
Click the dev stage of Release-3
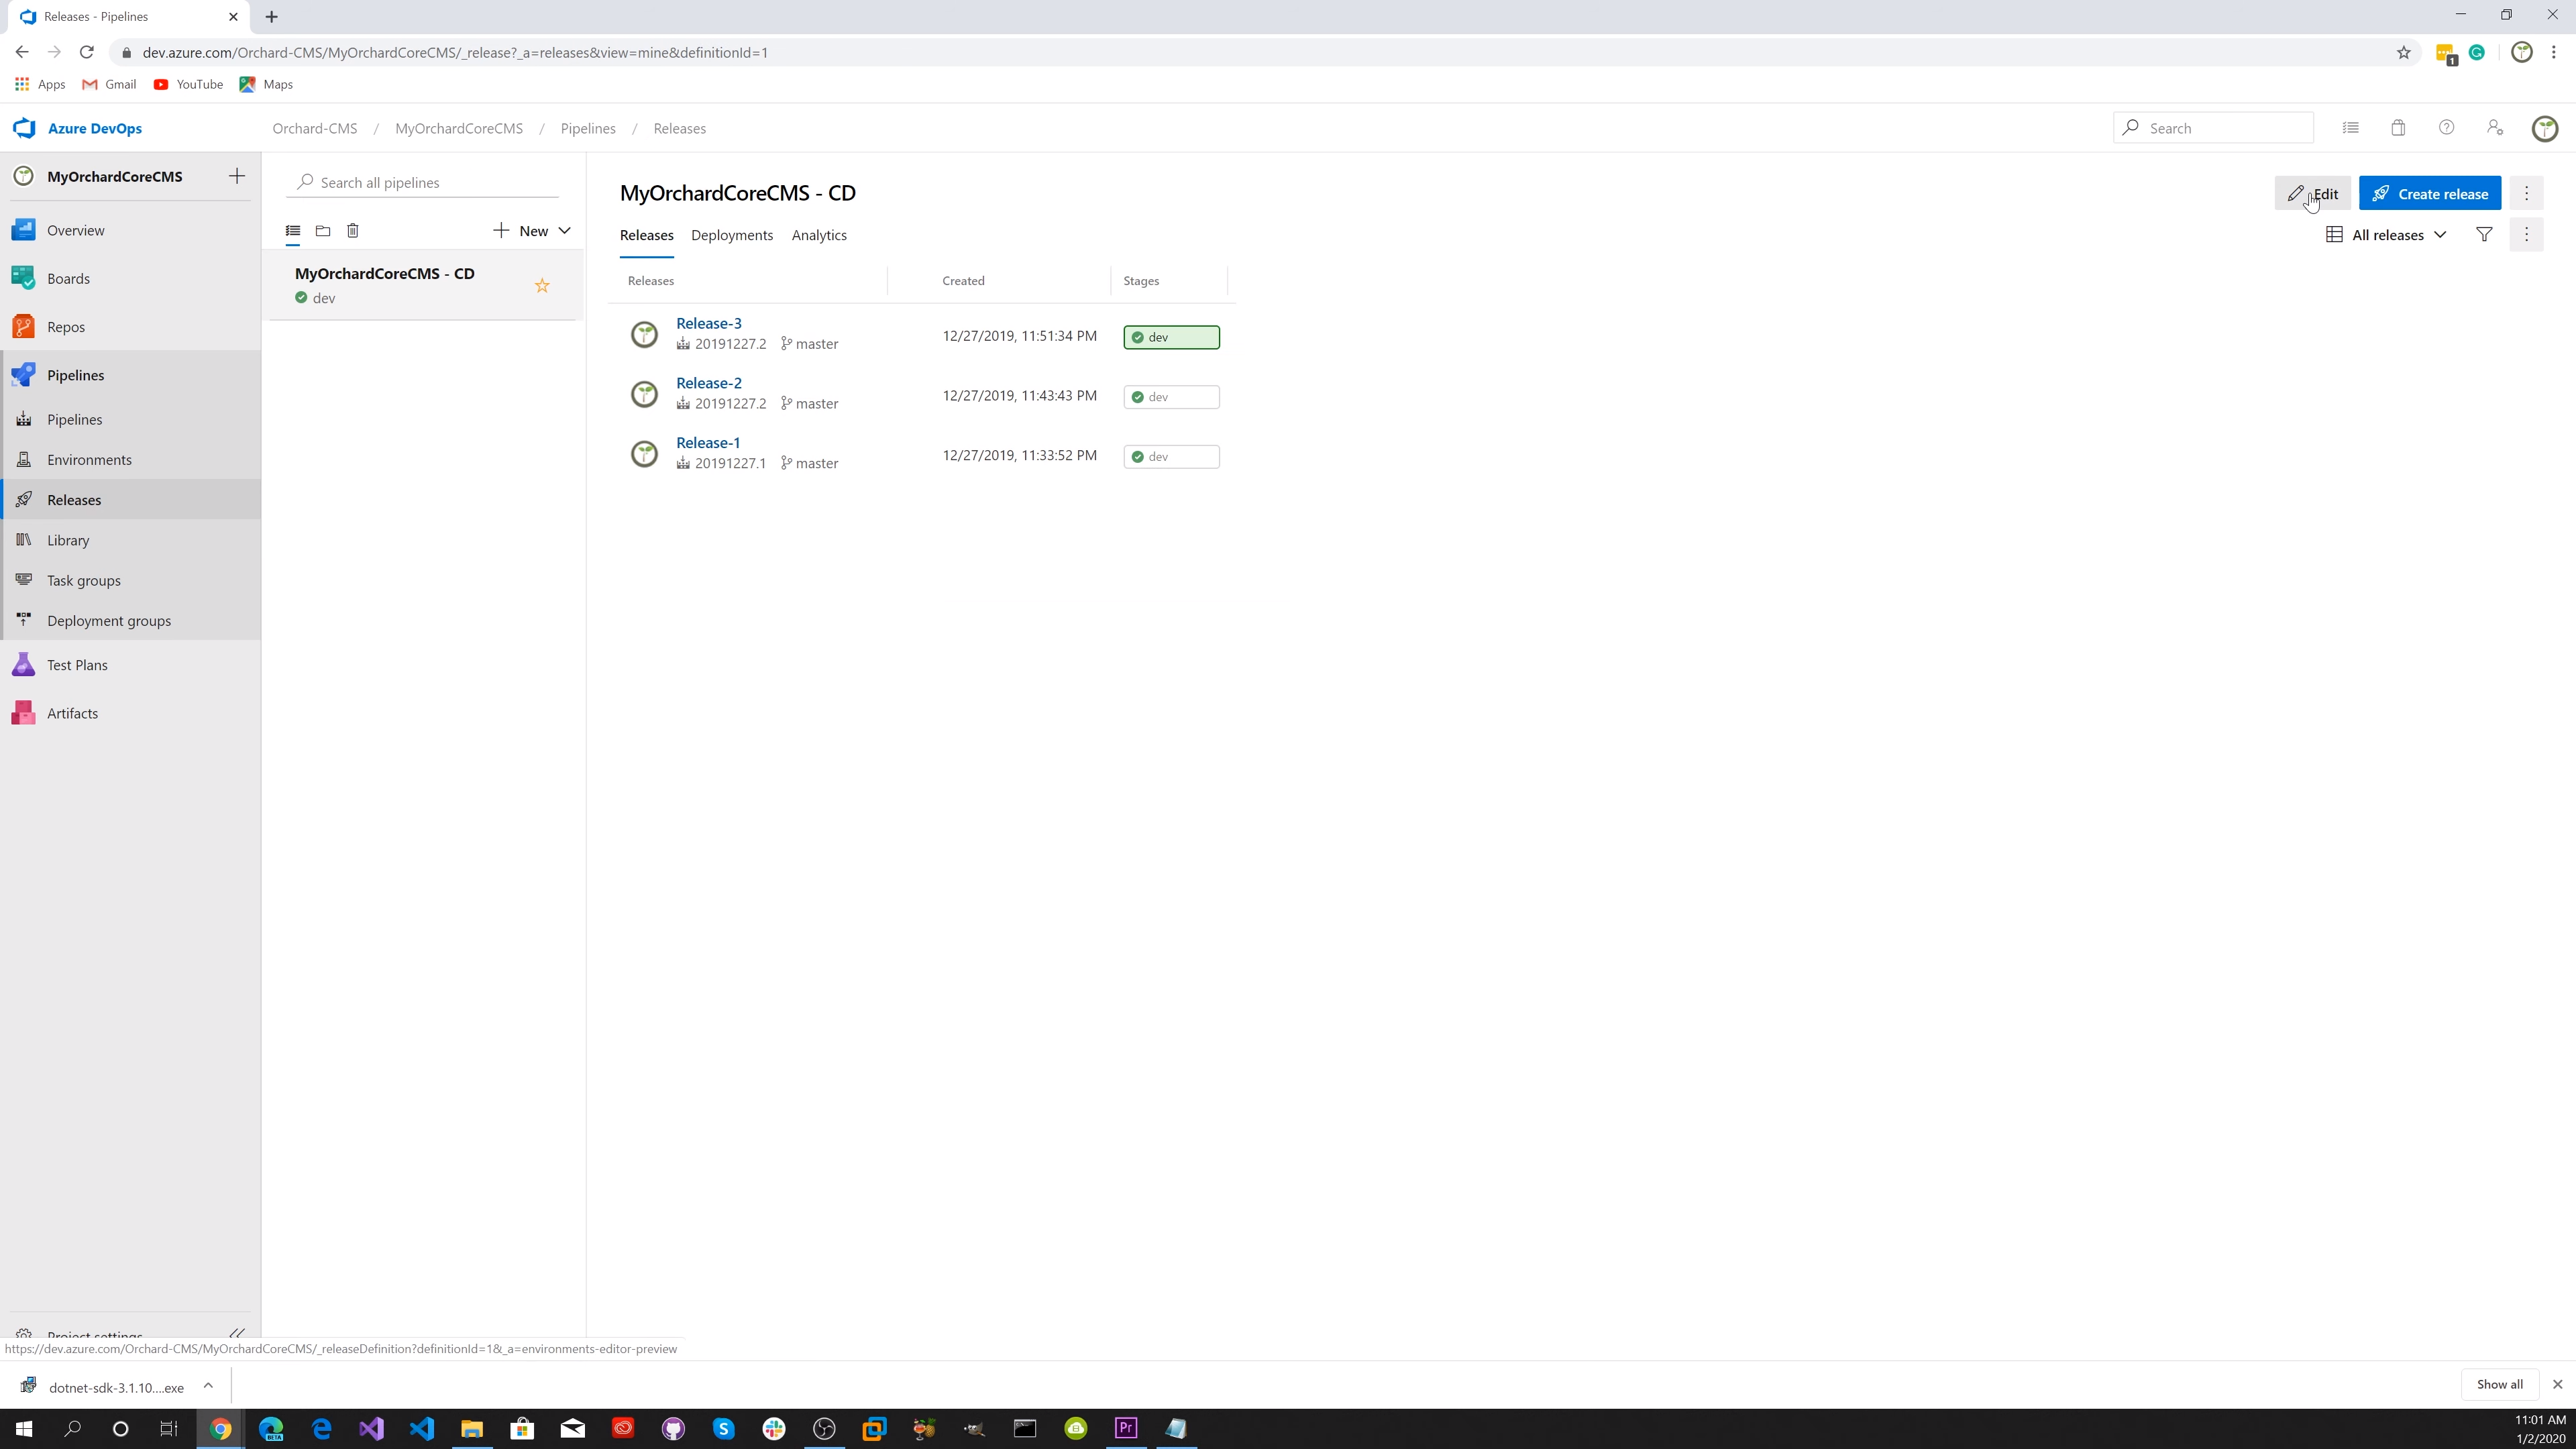1171,337
